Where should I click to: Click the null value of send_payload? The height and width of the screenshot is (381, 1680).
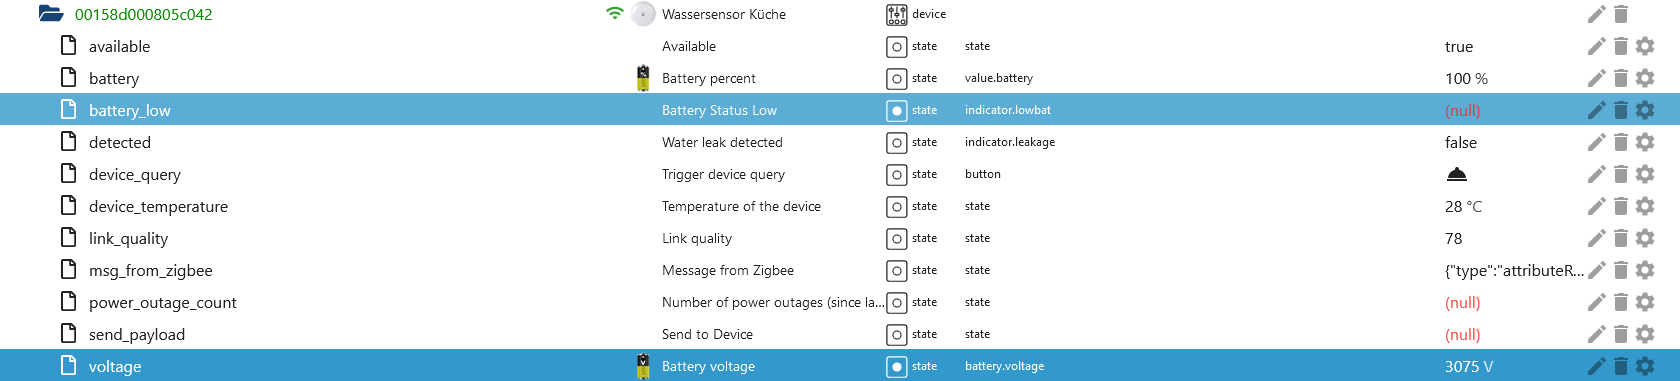1462,334
